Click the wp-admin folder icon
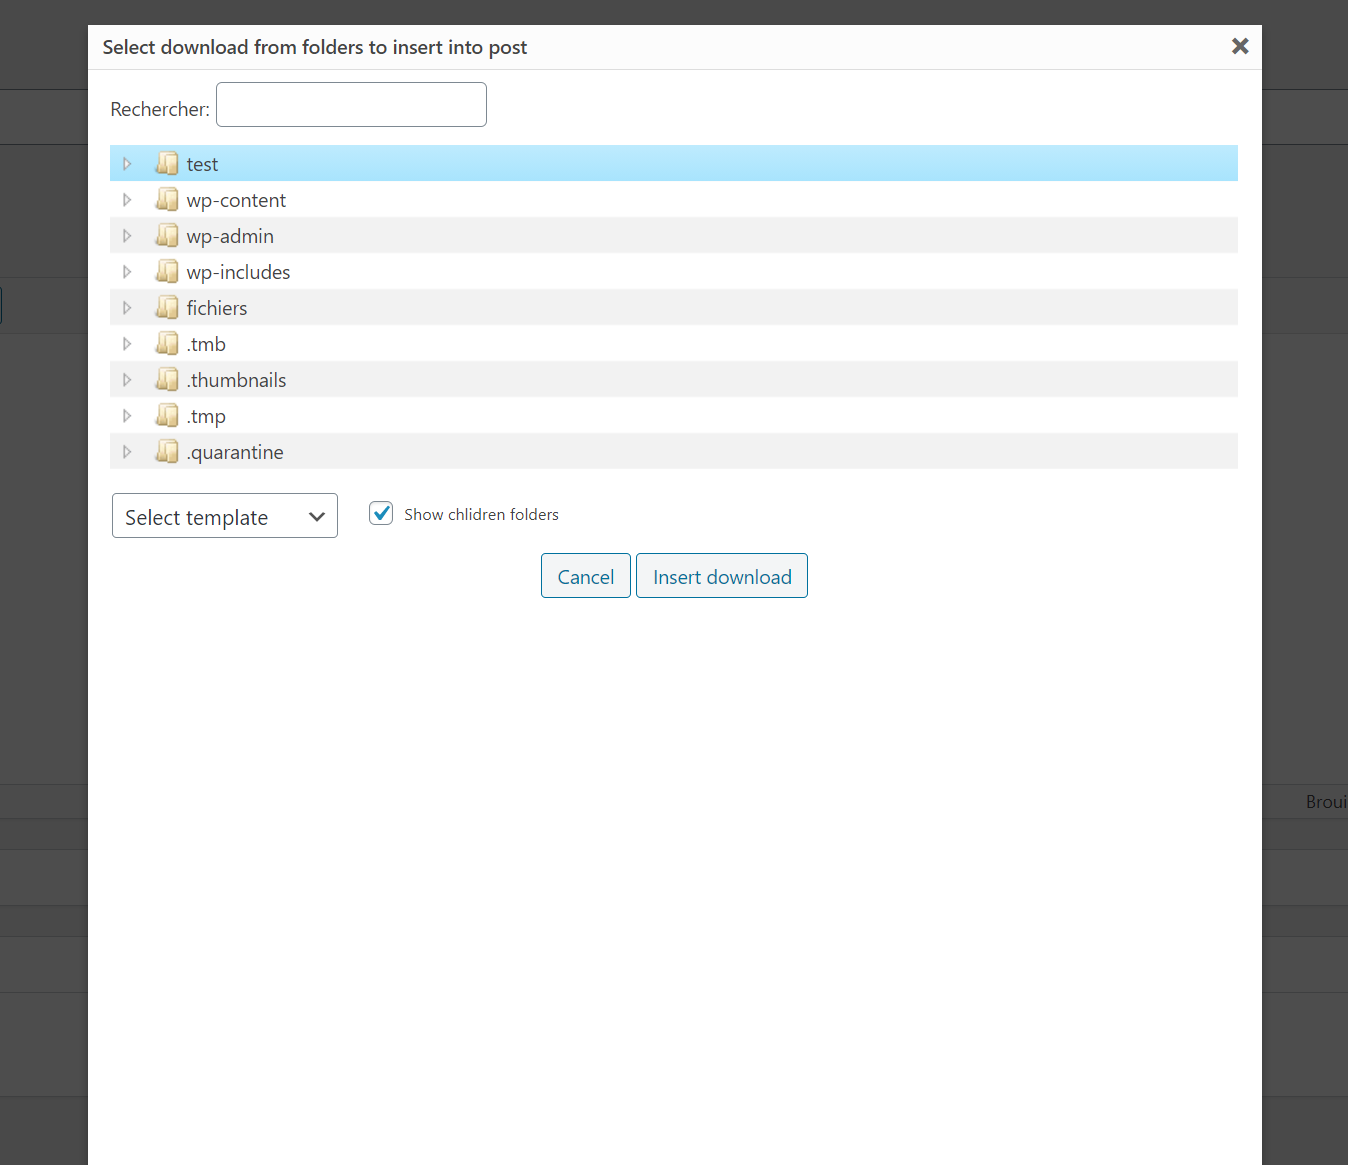Image resolution: width=1348 pixels, height=1165 pixels. 167,235
